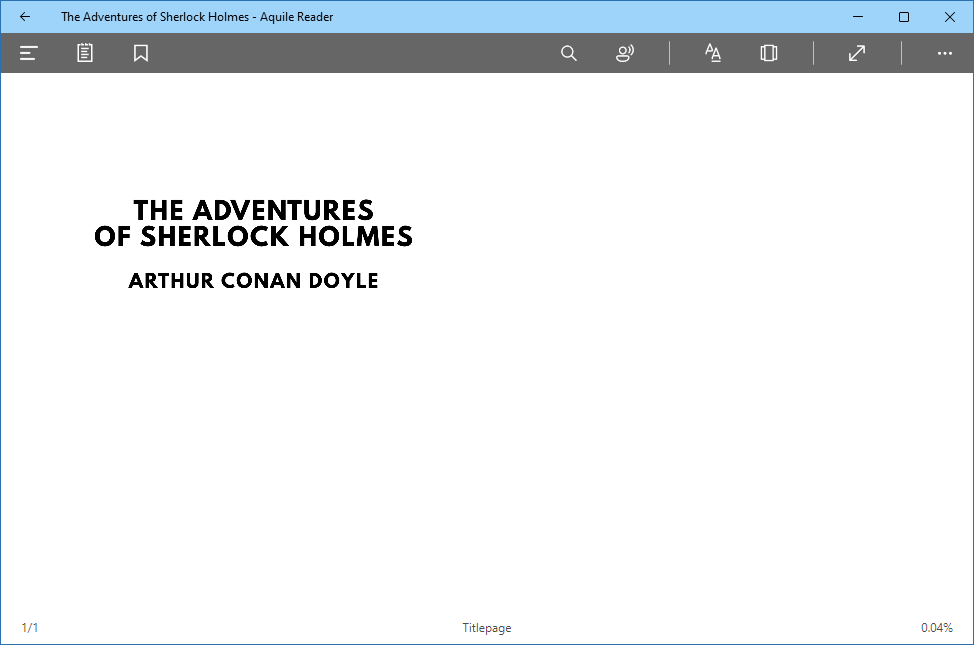Viewport: 974px width, 645px height.
Task: Open the more options ellipsis menu
Action: (x=945, y=53)
